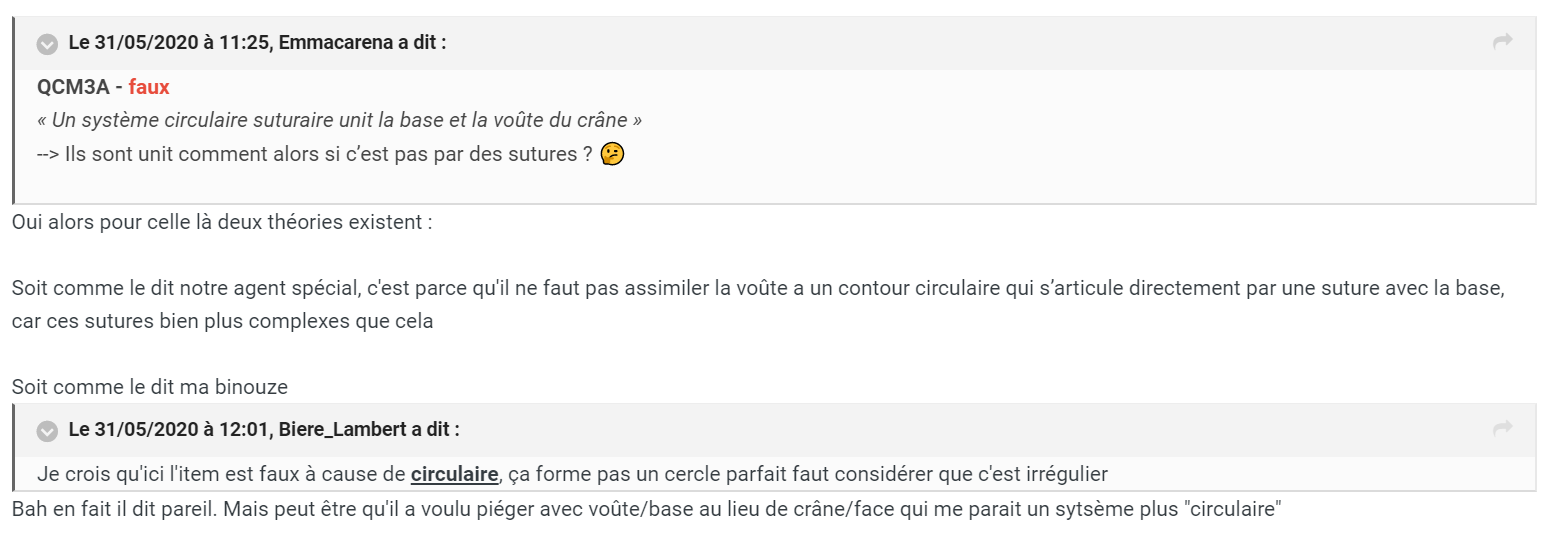Click the share arrow on Biere_Lambert's quote

coord(1502,429)
